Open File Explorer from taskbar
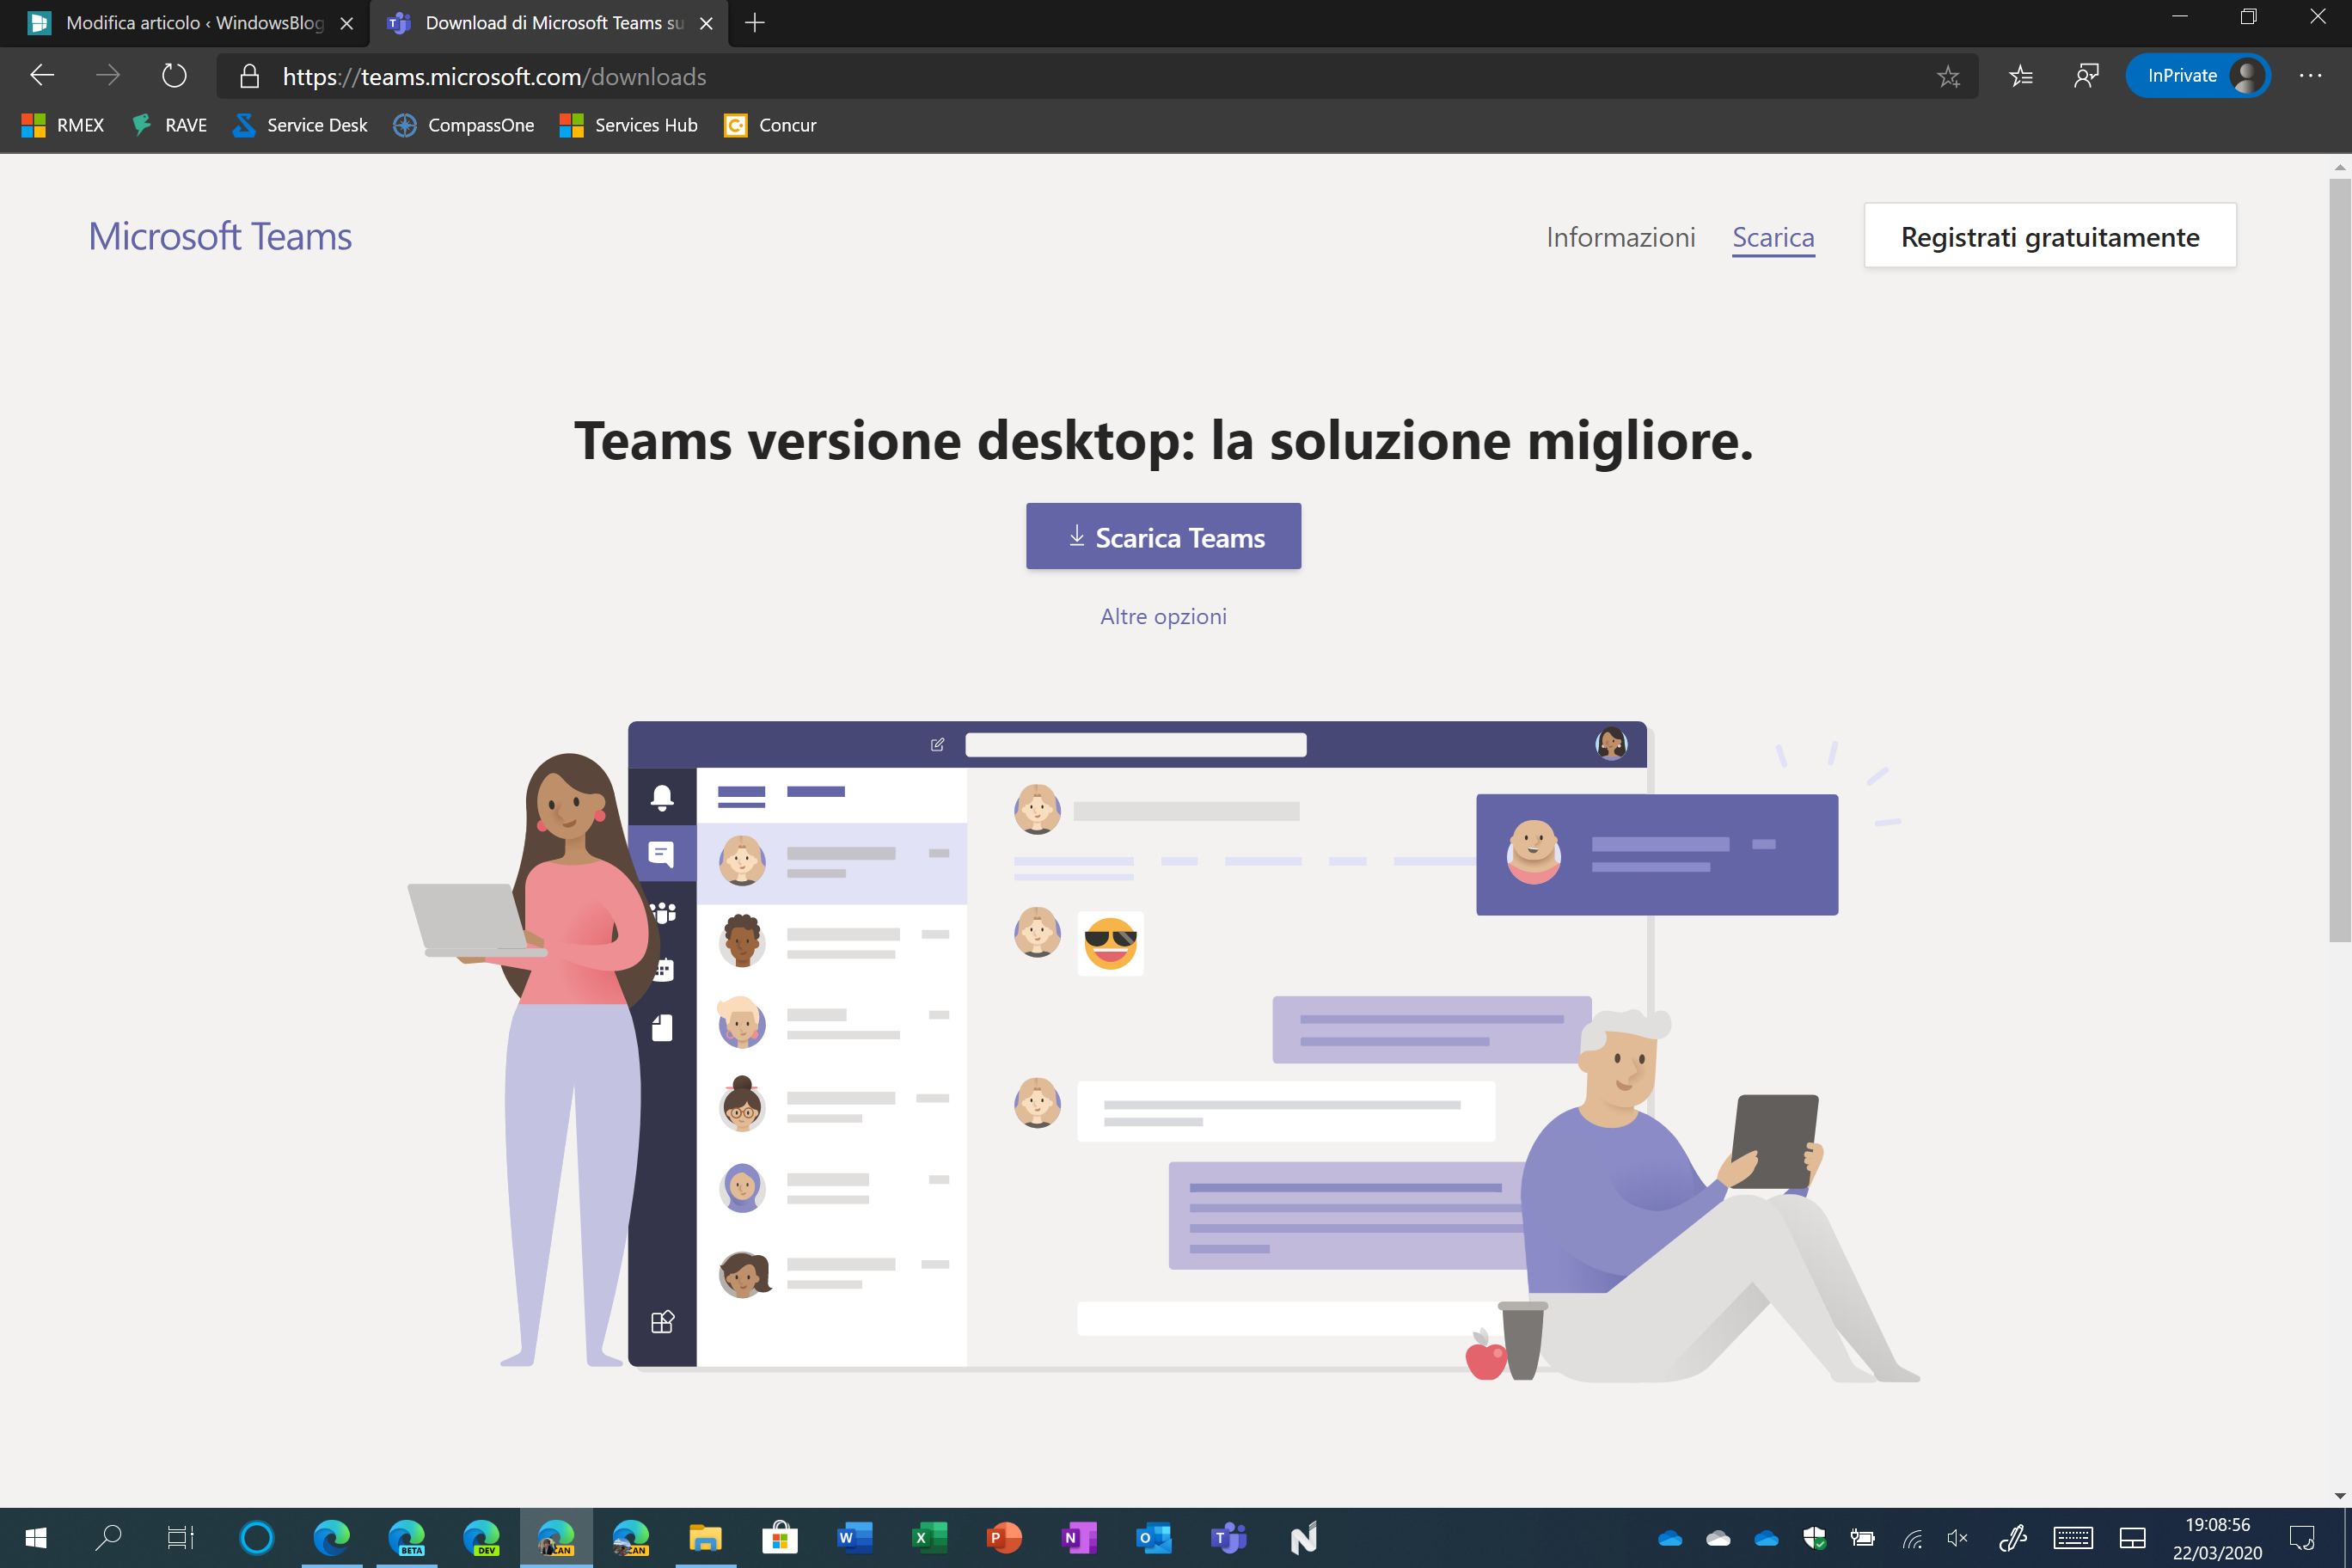This screenshot has height=1568, width=2352. pos(705,1538)
